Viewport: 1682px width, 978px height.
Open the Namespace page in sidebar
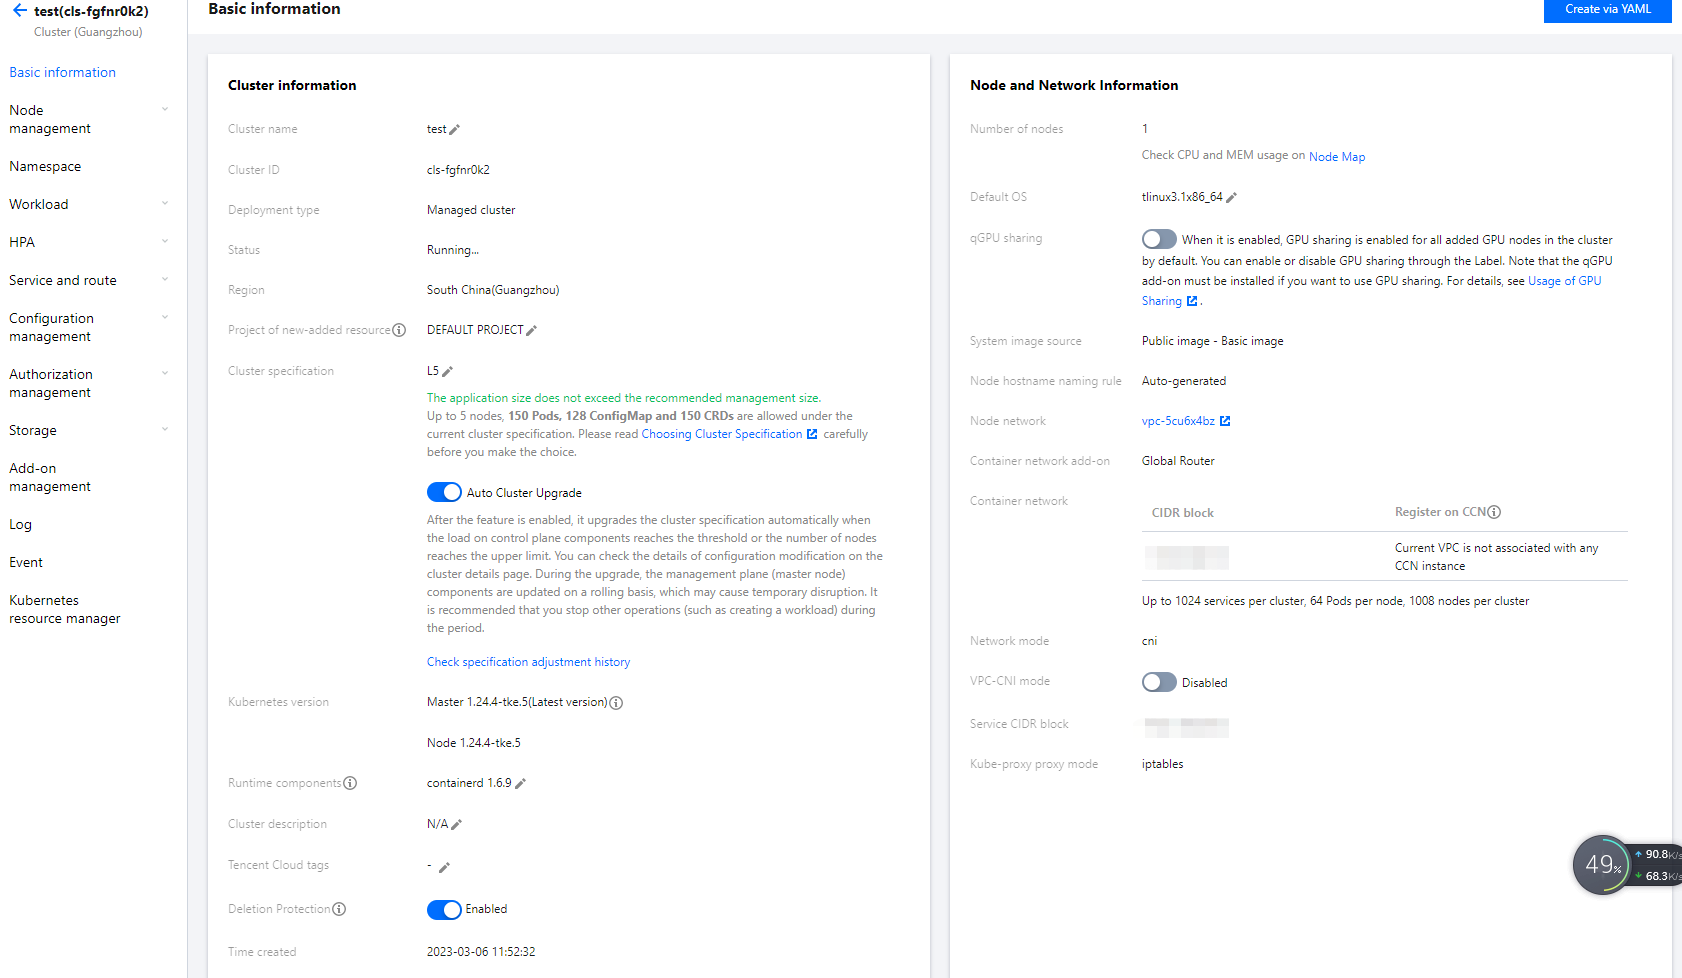(x=45, y=166)
